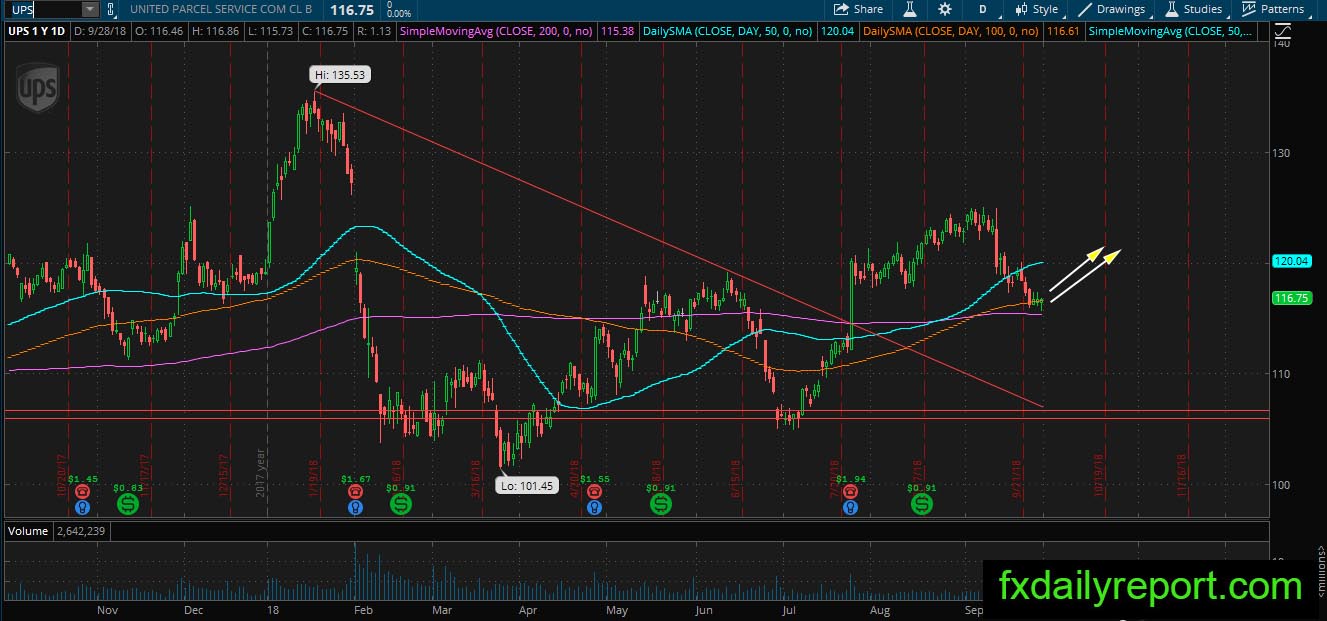
Task: Click the 116.61 DailySMA value in header
Action: (x=1063, y=32)
